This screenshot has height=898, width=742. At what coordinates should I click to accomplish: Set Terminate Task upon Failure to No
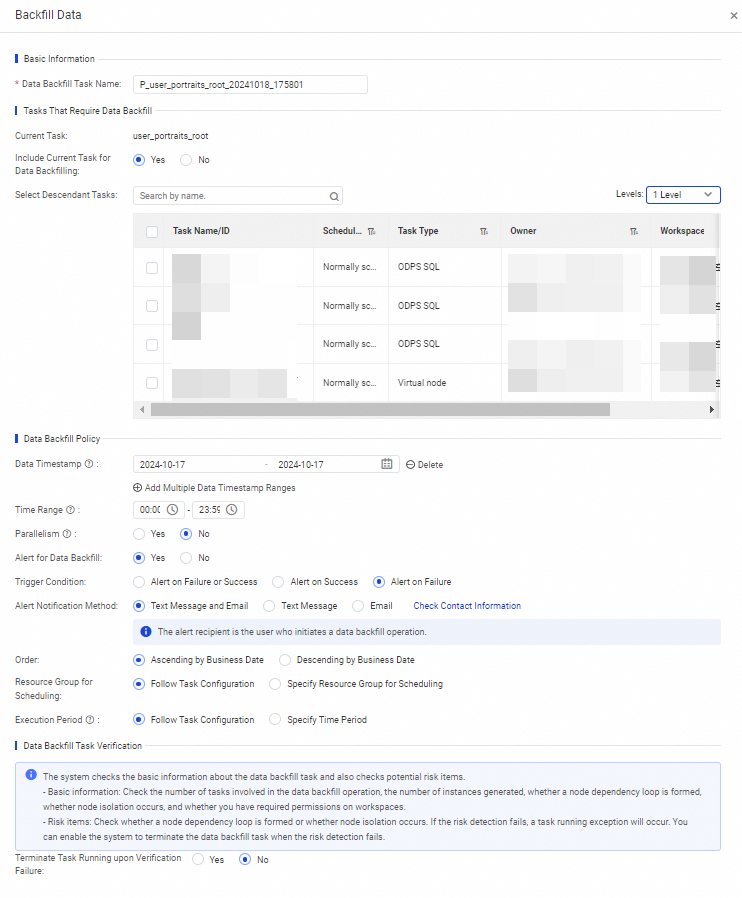pyautogui.click(x=244, y=859)
